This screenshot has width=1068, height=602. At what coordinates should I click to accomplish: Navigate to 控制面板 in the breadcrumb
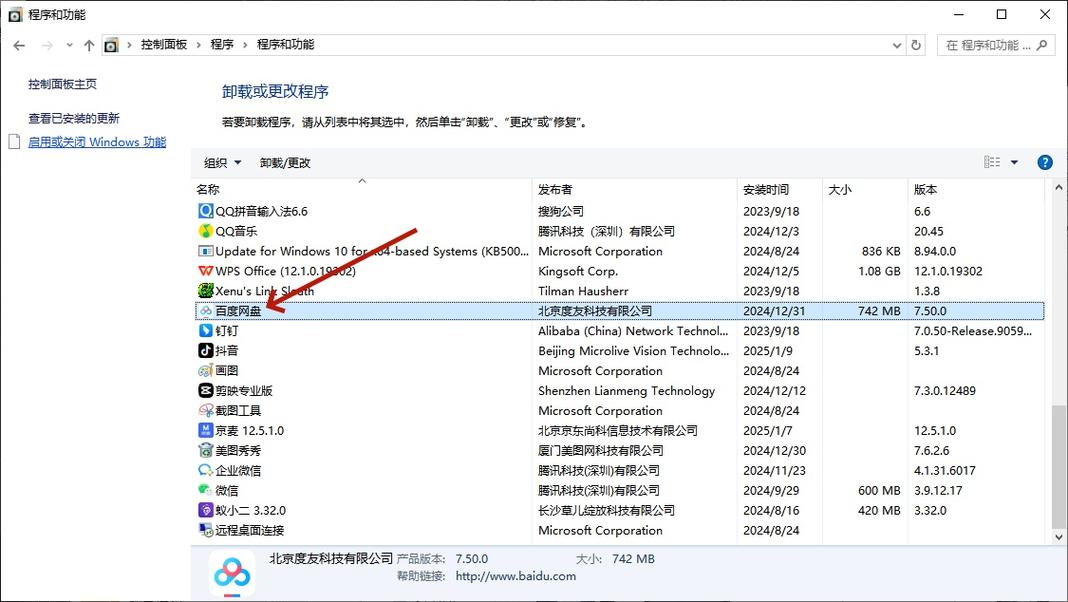pos(164,44)
